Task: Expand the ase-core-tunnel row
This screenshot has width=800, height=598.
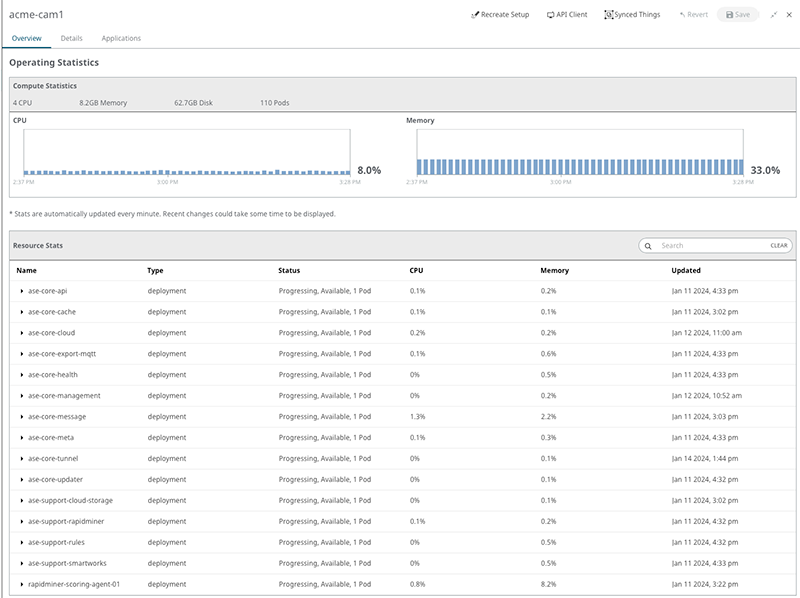Action: coord(21,458)
